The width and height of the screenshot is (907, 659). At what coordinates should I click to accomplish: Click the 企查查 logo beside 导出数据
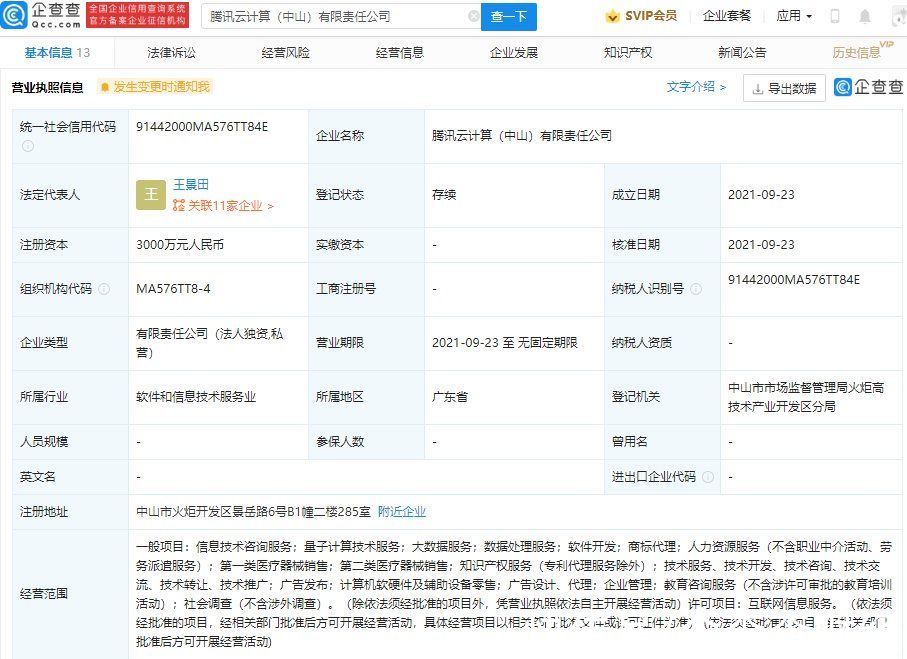[869, 87]
